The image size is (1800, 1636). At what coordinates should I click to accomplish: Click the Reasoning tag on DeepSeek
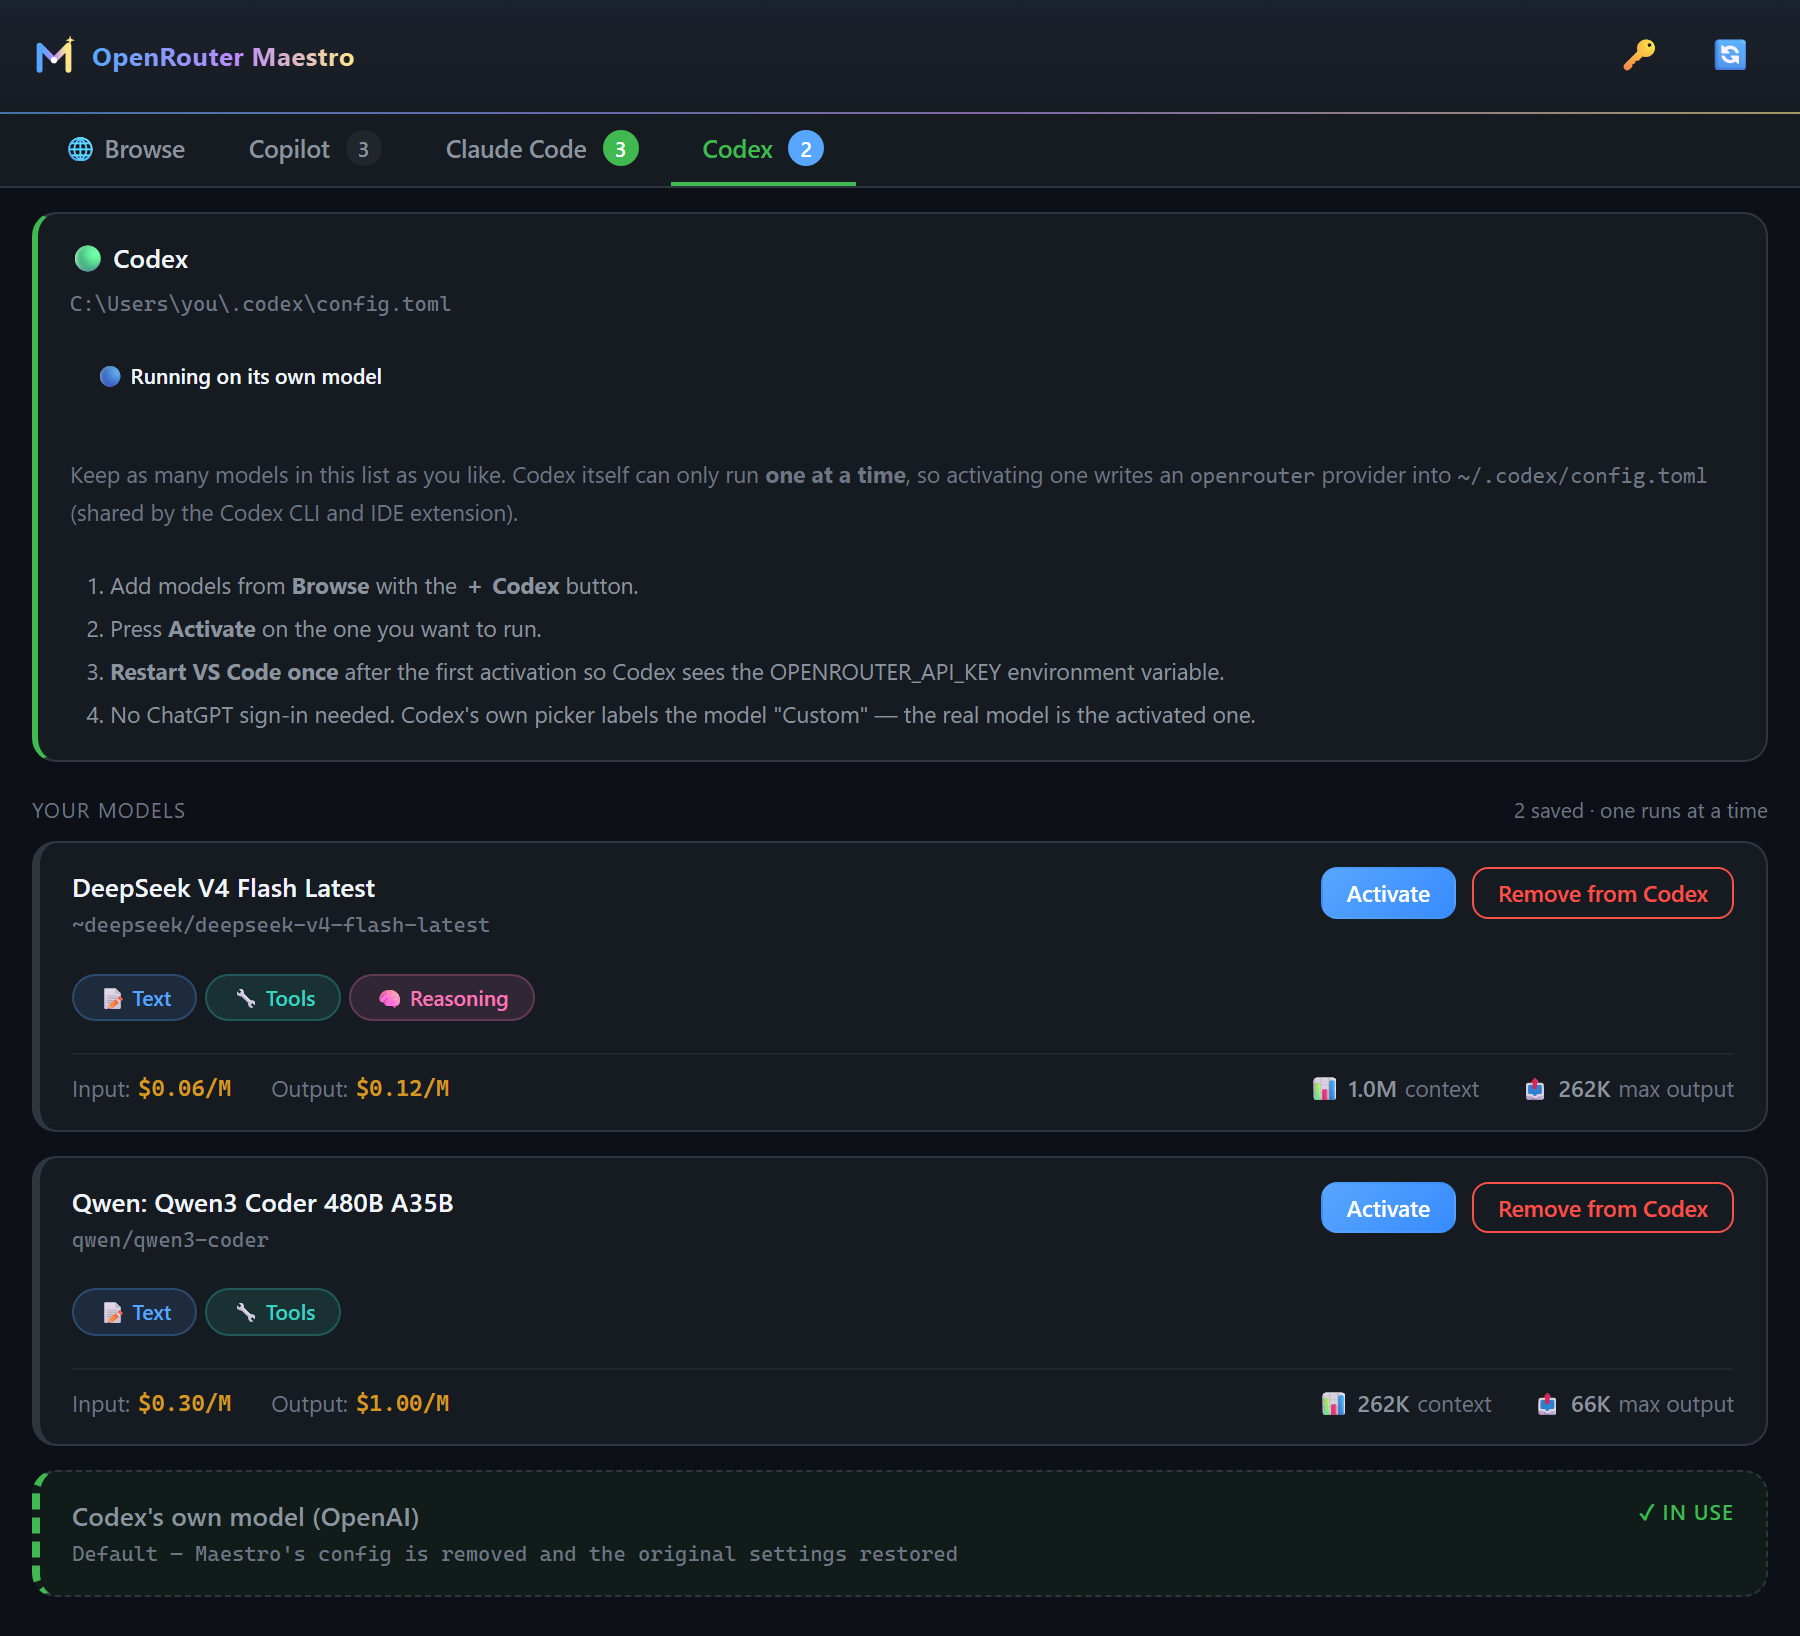[x=442, y=998]
